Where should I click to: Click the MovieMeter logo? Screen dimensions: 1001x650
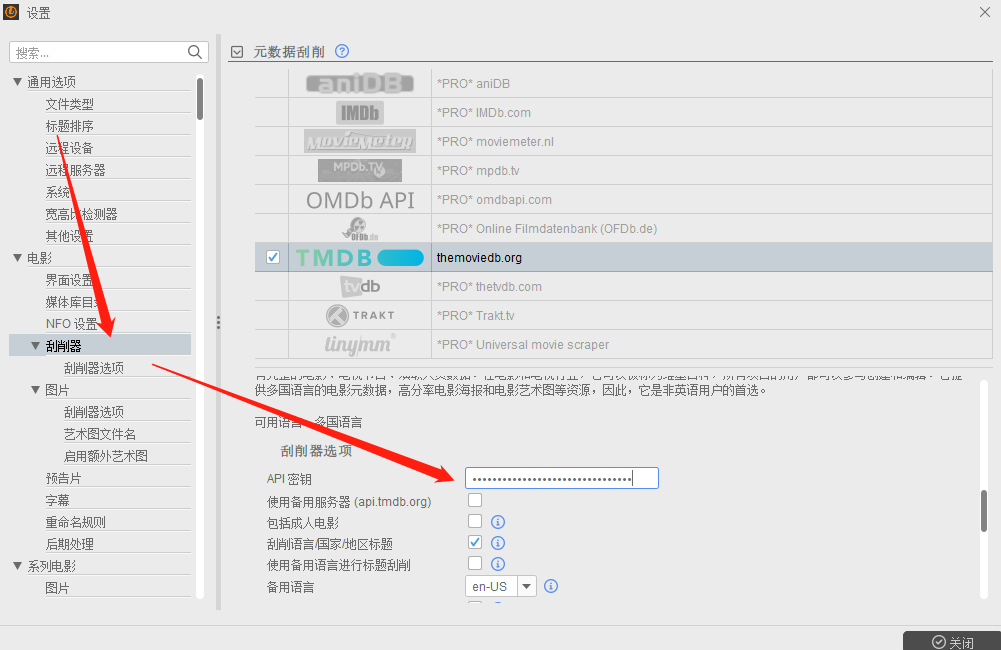(359, 141)
